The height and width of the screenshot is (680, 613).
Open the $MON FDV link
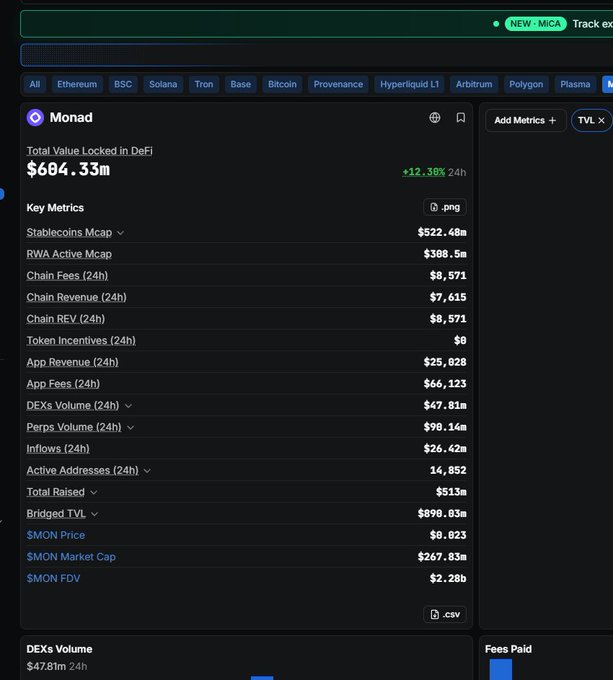point(53,579)
